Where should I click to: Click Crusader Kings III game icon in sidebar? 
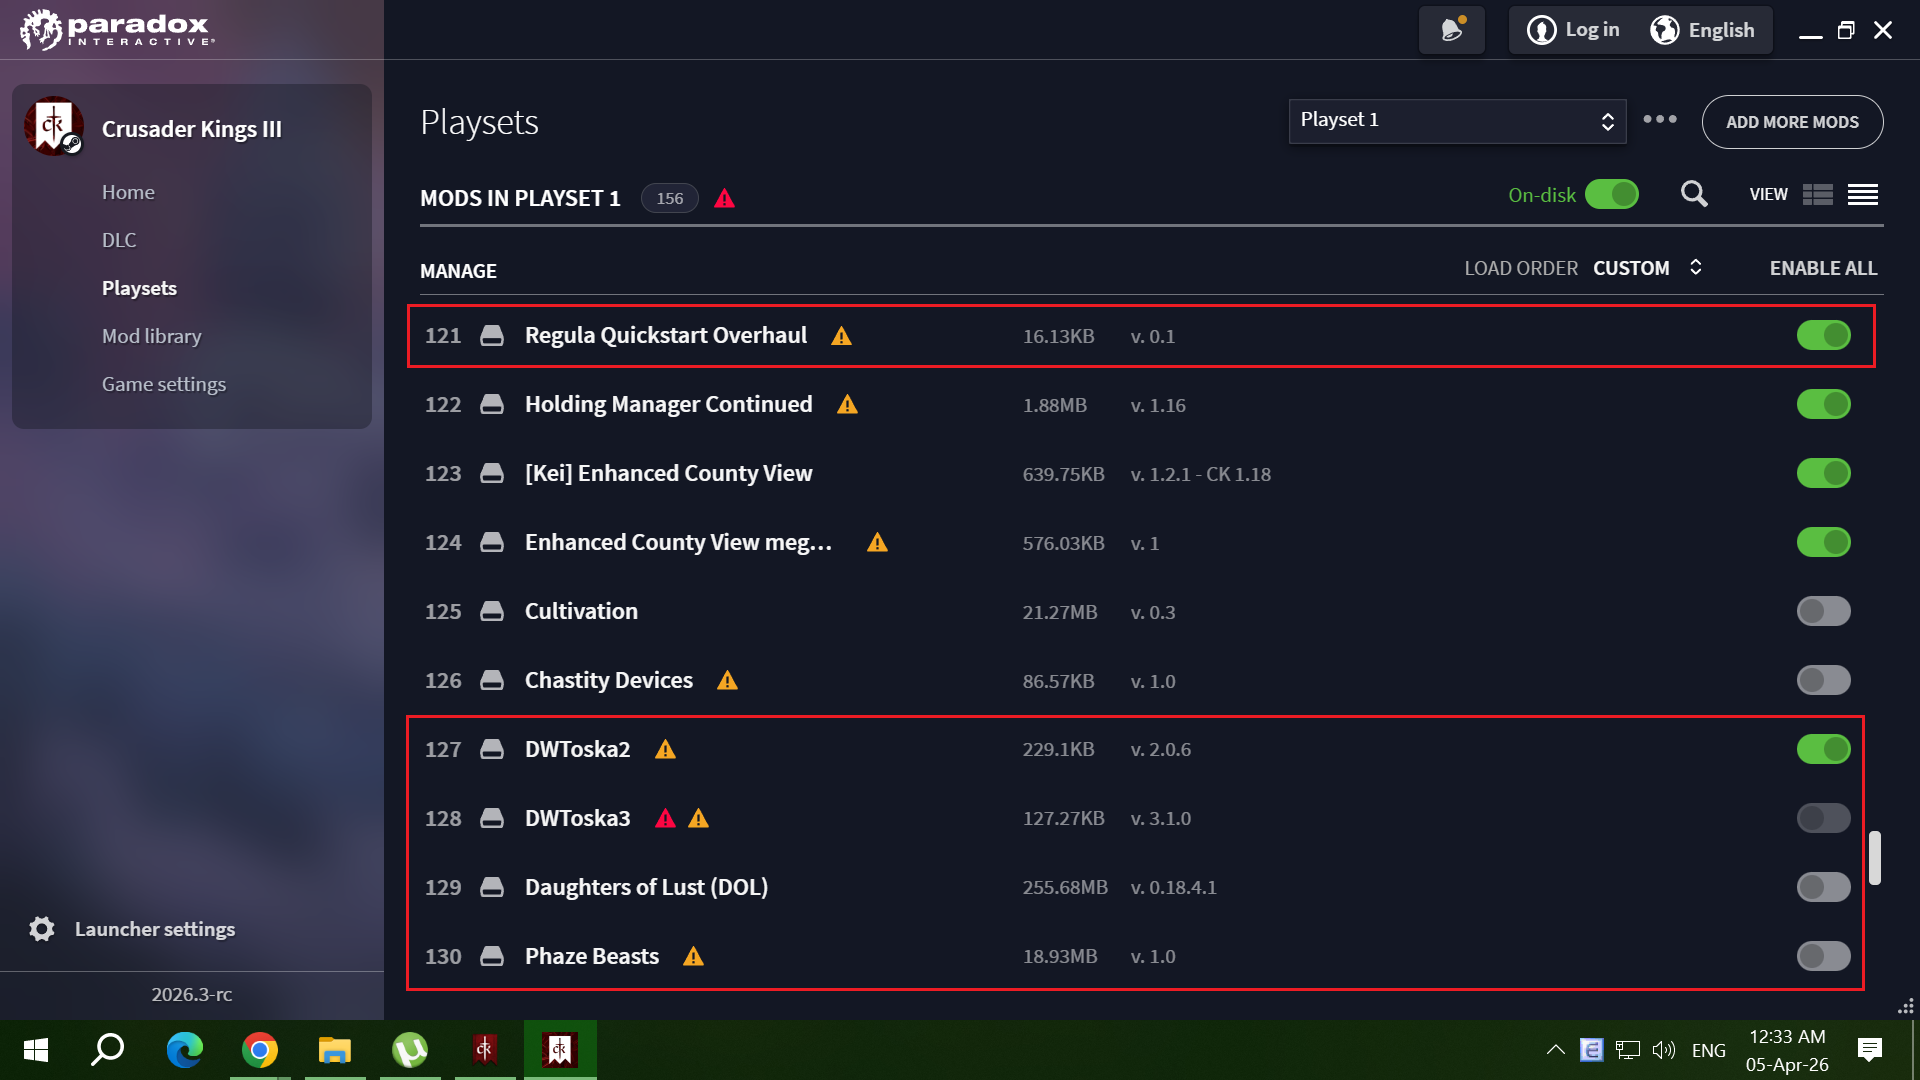point(54,127)
